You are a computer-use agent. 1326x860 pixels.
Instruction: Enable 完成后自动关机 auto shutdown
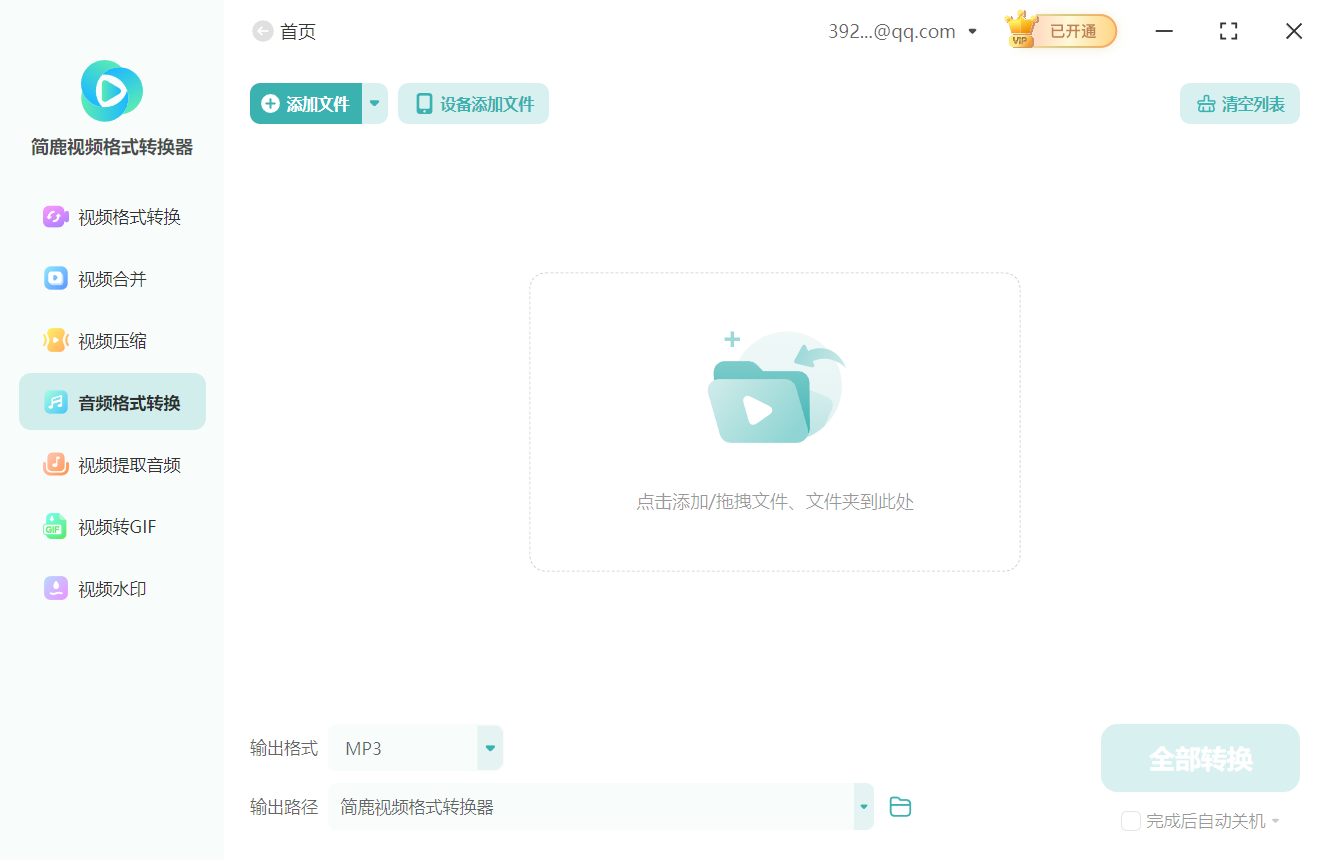click(x=1131, y=820)
